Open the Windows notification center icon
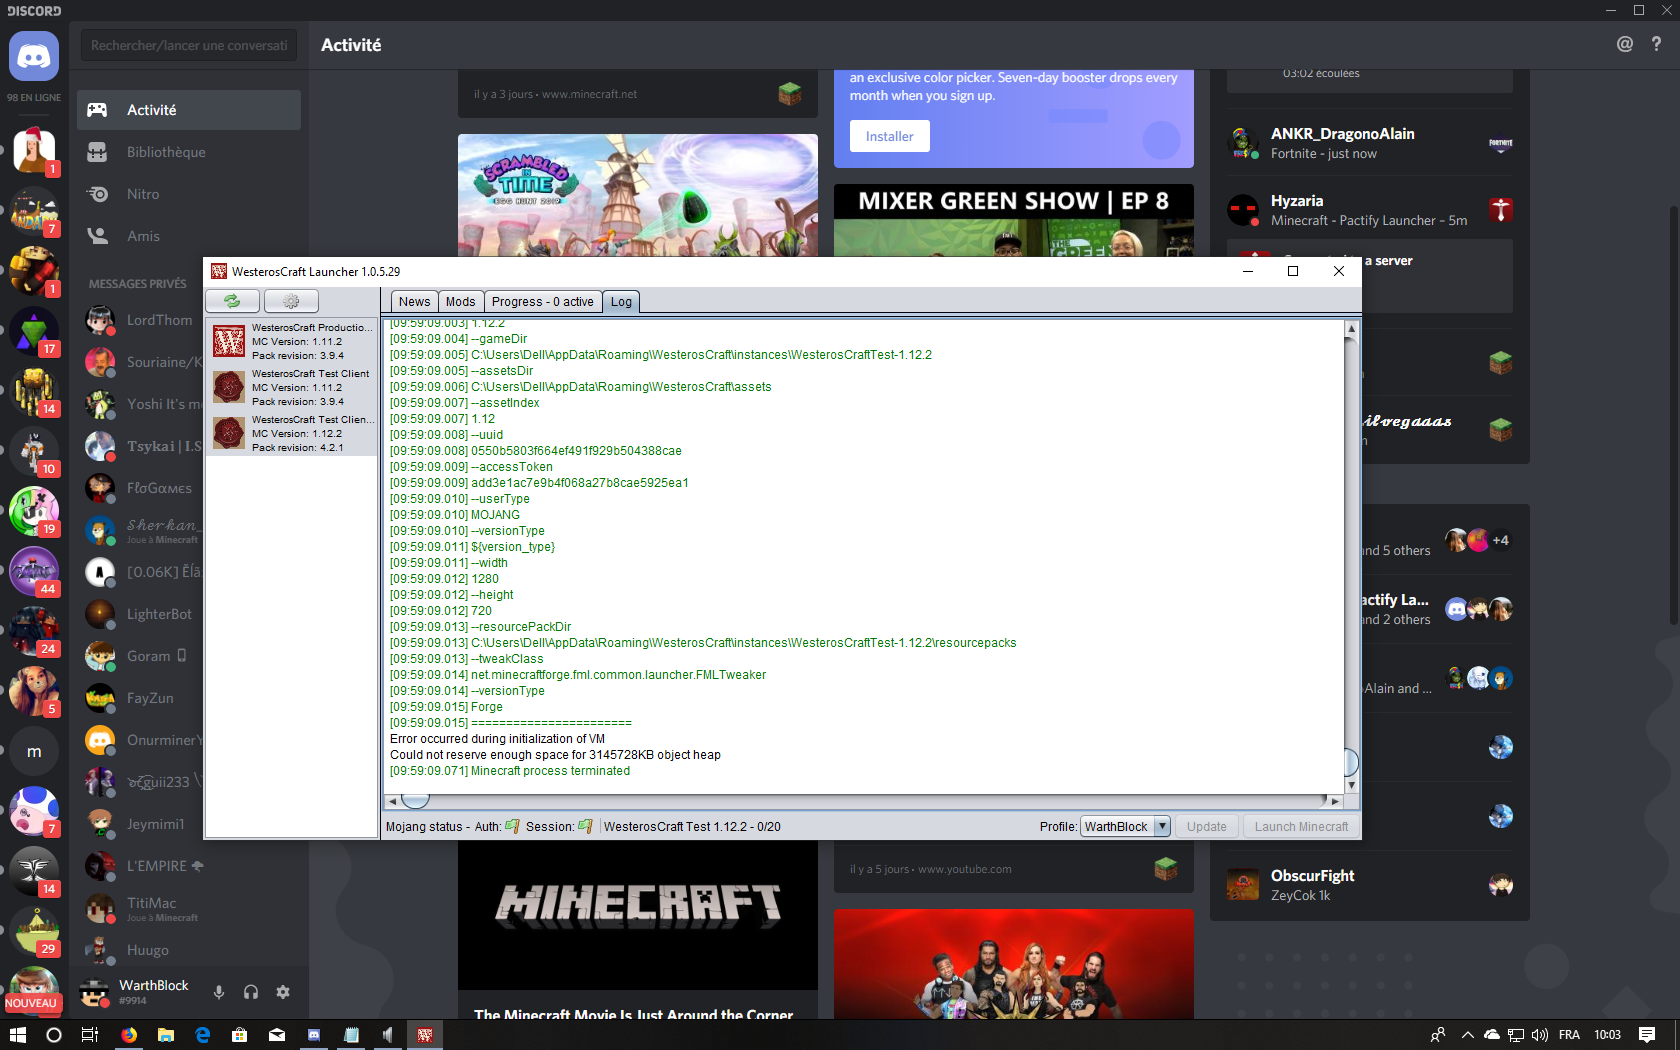The width and height of the screenshot is (1680, 1050). coord(1647,1035)
